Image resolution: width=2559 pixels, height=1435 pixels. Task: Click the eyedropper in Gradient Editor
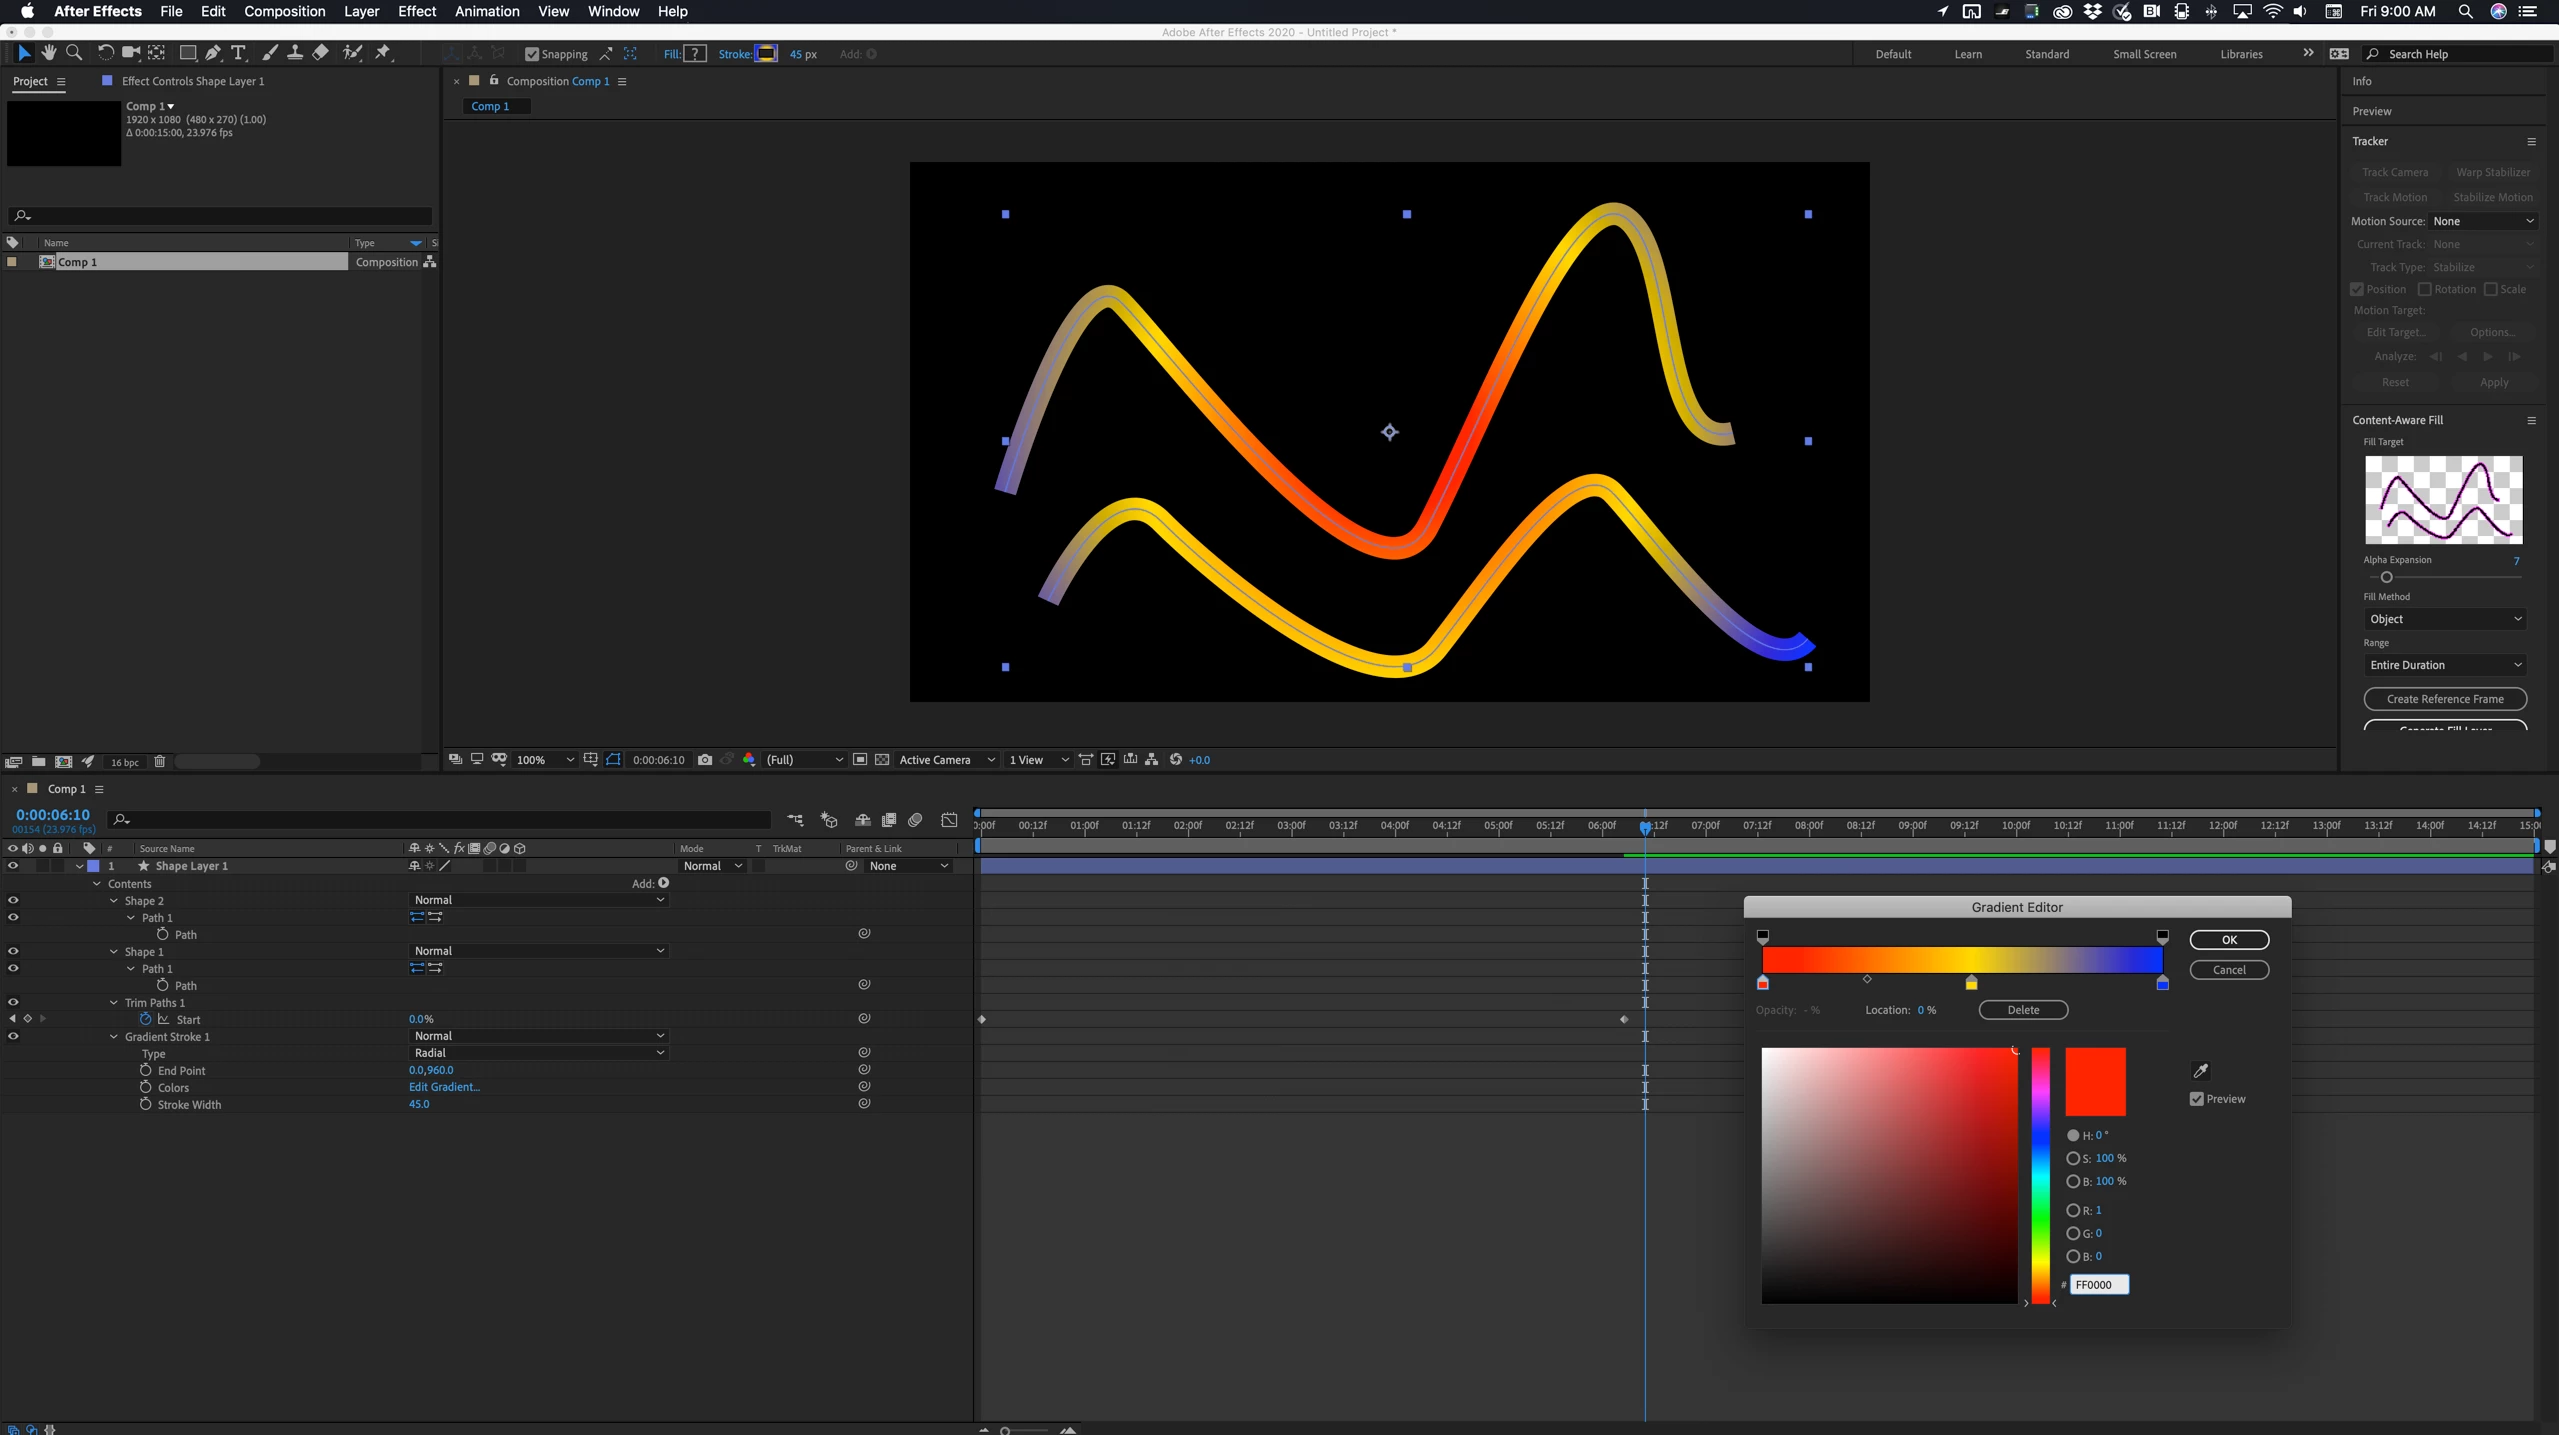click(2200, 1071)
